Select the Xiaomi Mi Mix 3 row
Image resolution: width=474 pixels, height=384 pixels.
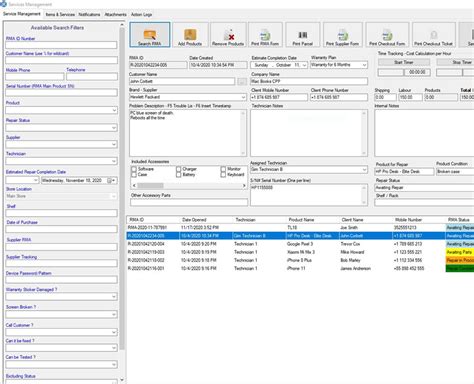pos(300,252)
